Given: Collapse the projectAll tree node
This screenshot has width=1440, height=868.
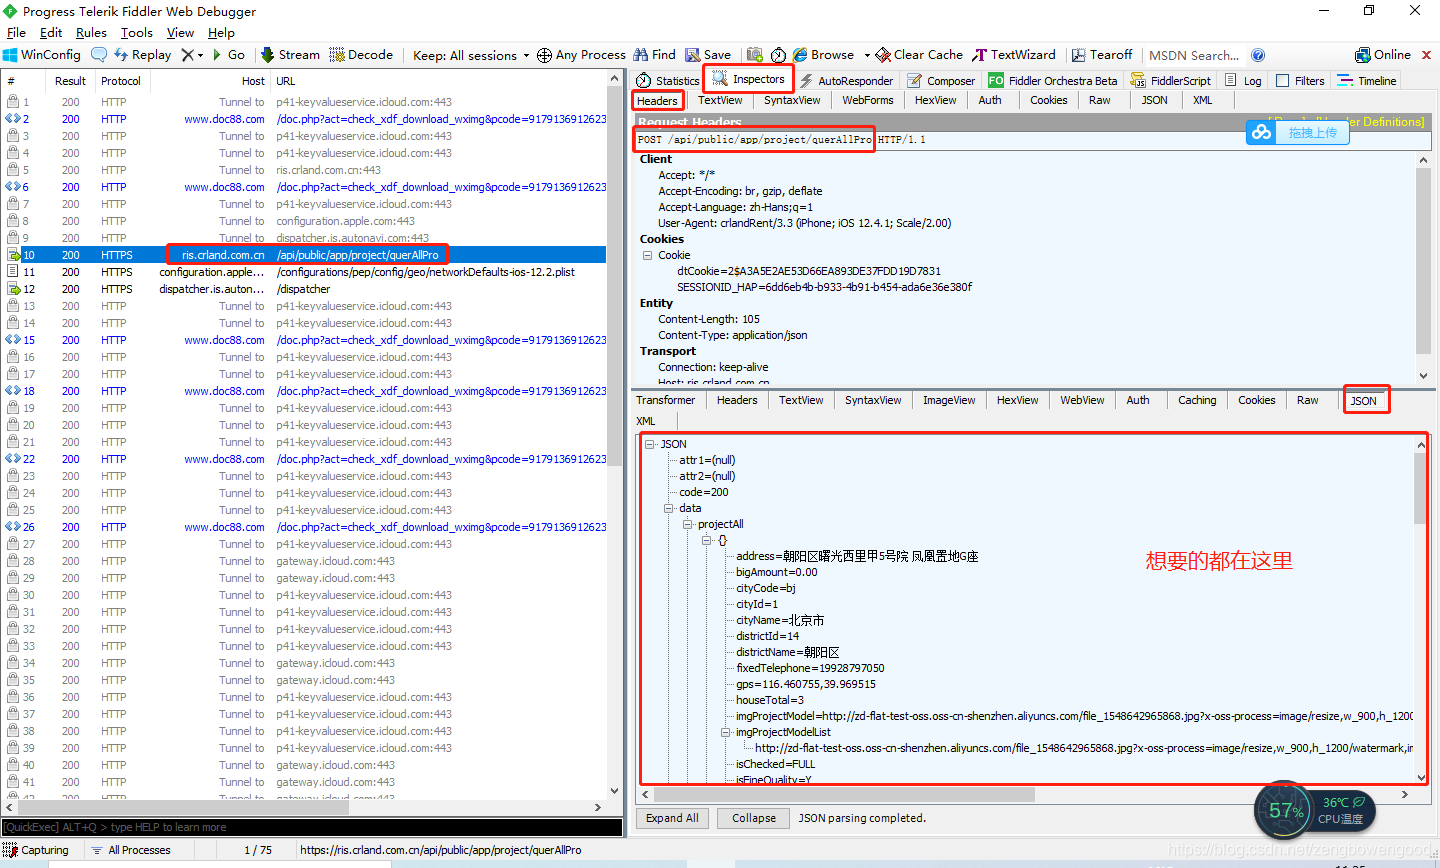Looking at the screenshot, I should click(688, 524).
